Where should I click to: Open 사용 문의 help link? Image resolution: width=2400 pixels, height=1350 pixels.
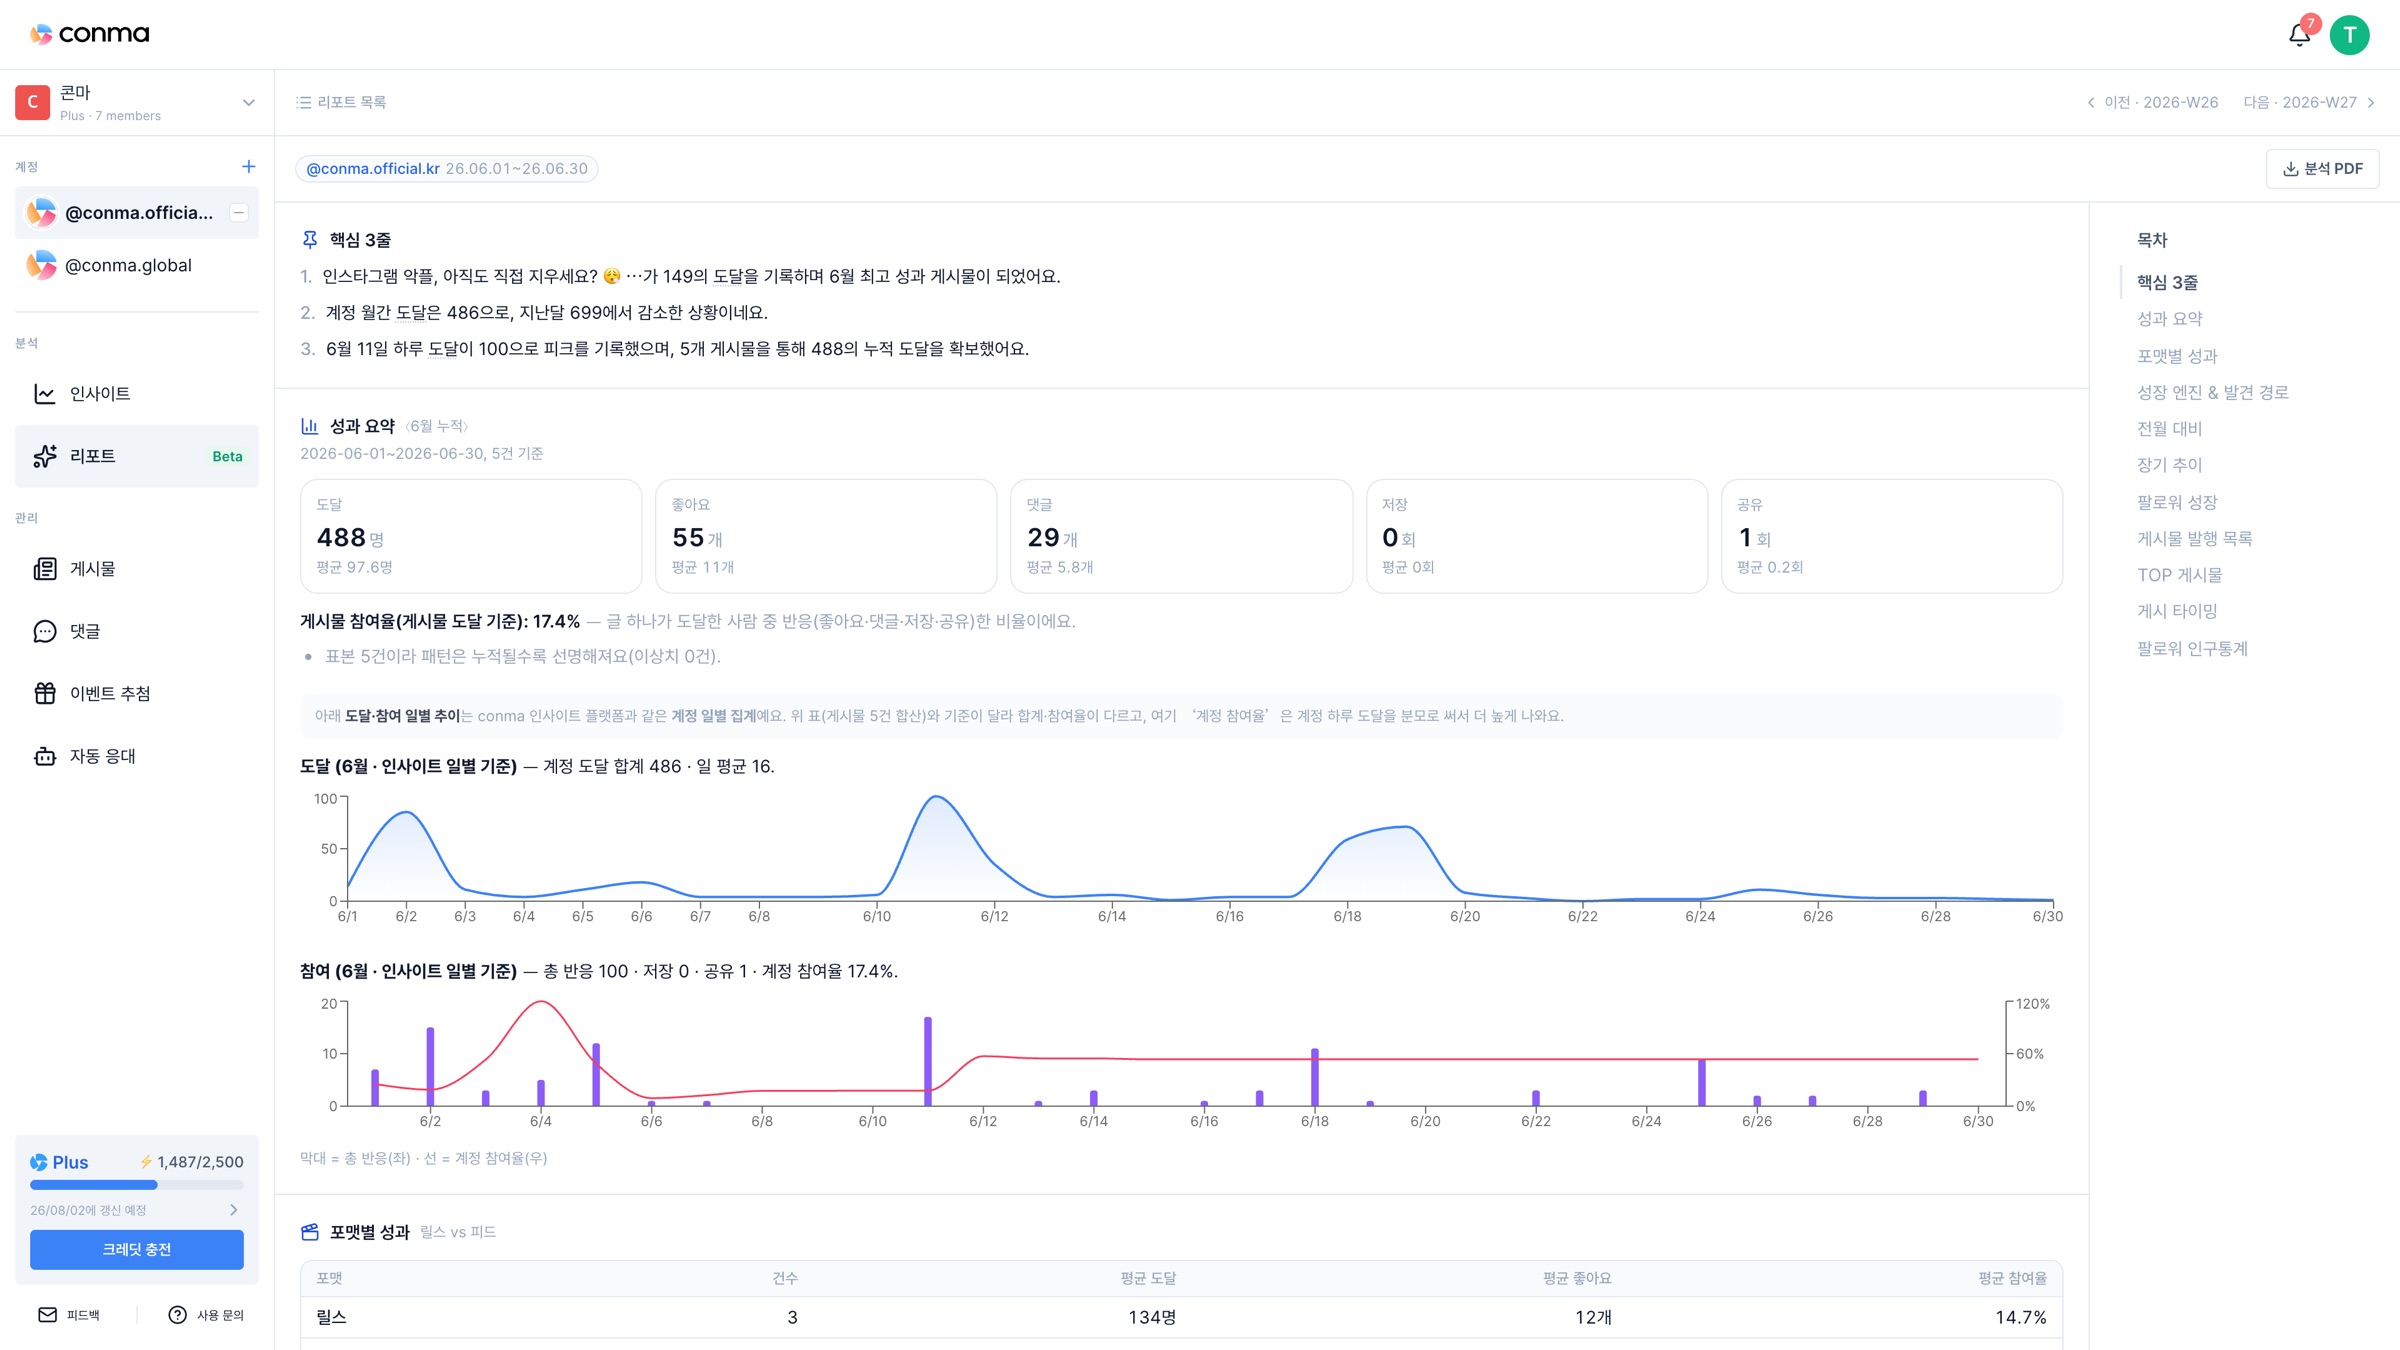[x=206, y=1315]
